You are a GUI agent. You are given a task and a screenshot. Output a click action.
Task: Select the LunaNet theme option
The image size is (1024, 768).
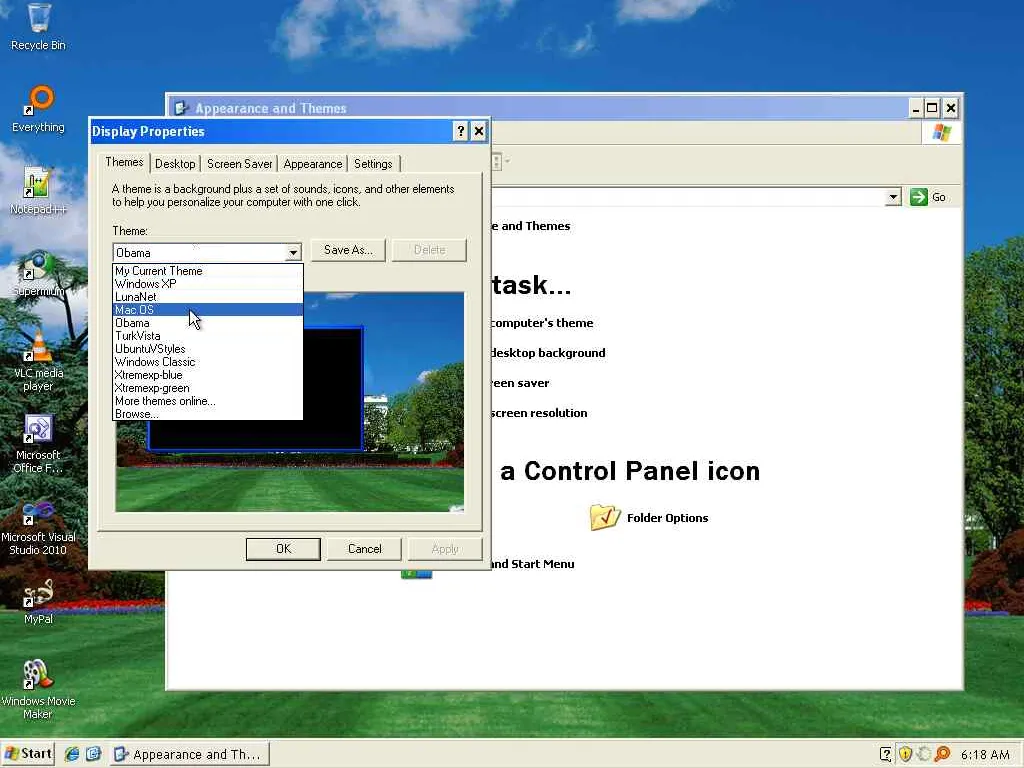[x=208, y=296]
